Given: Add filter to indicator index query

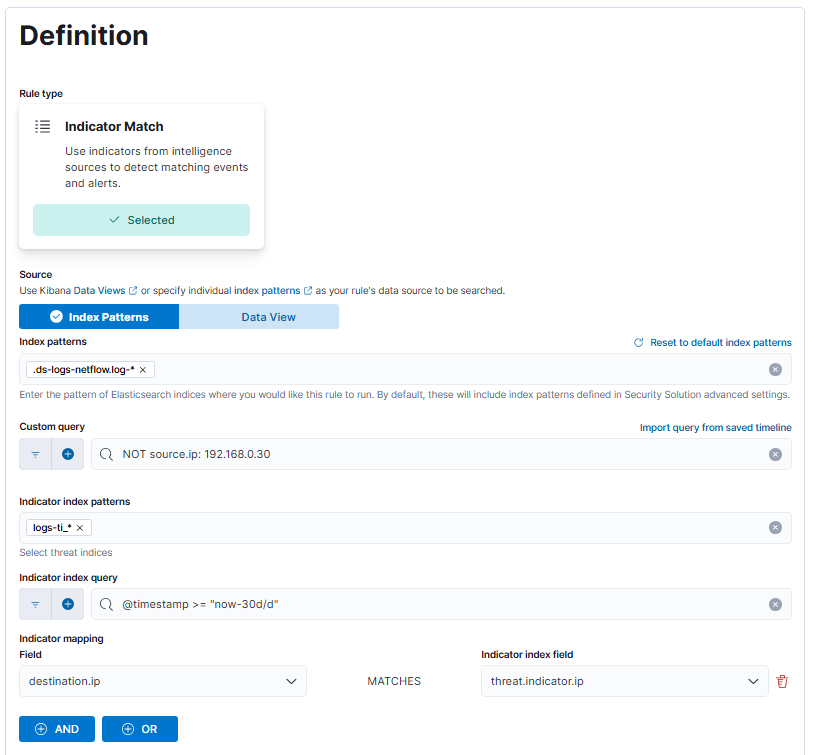Looking at the screenshot, I should [x=68, y=604].
